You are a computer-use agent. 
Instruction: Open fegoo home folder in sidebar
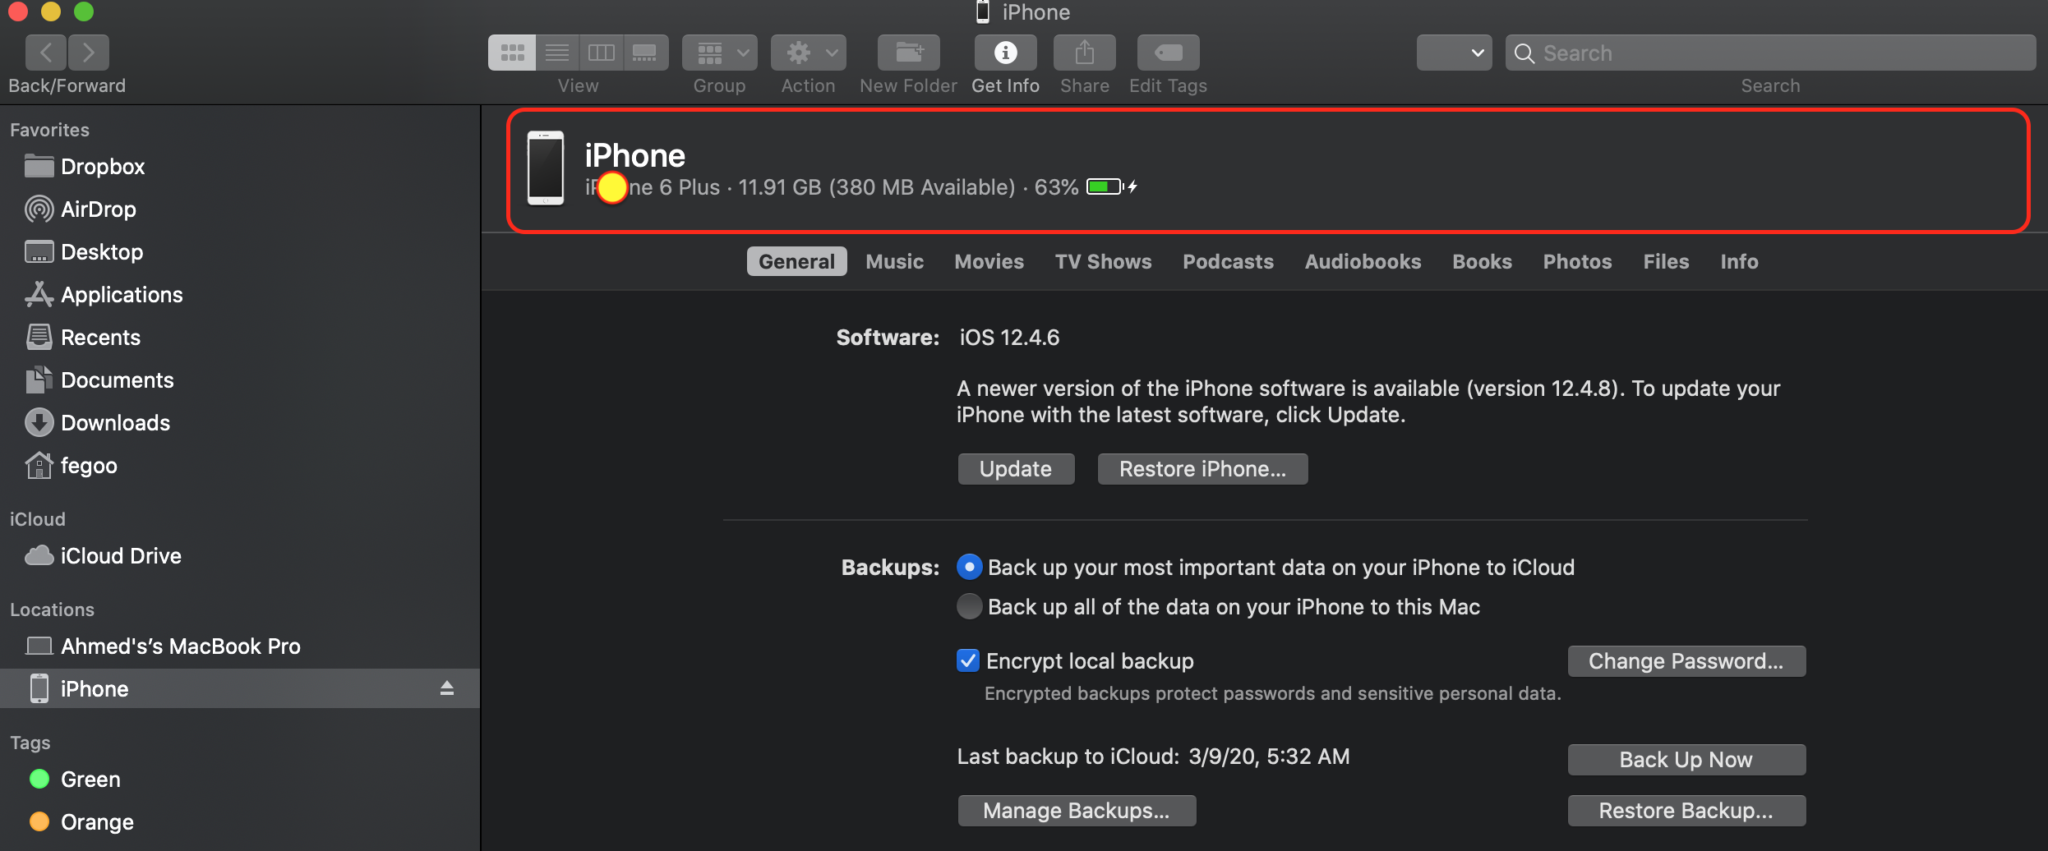click(88, 466)
